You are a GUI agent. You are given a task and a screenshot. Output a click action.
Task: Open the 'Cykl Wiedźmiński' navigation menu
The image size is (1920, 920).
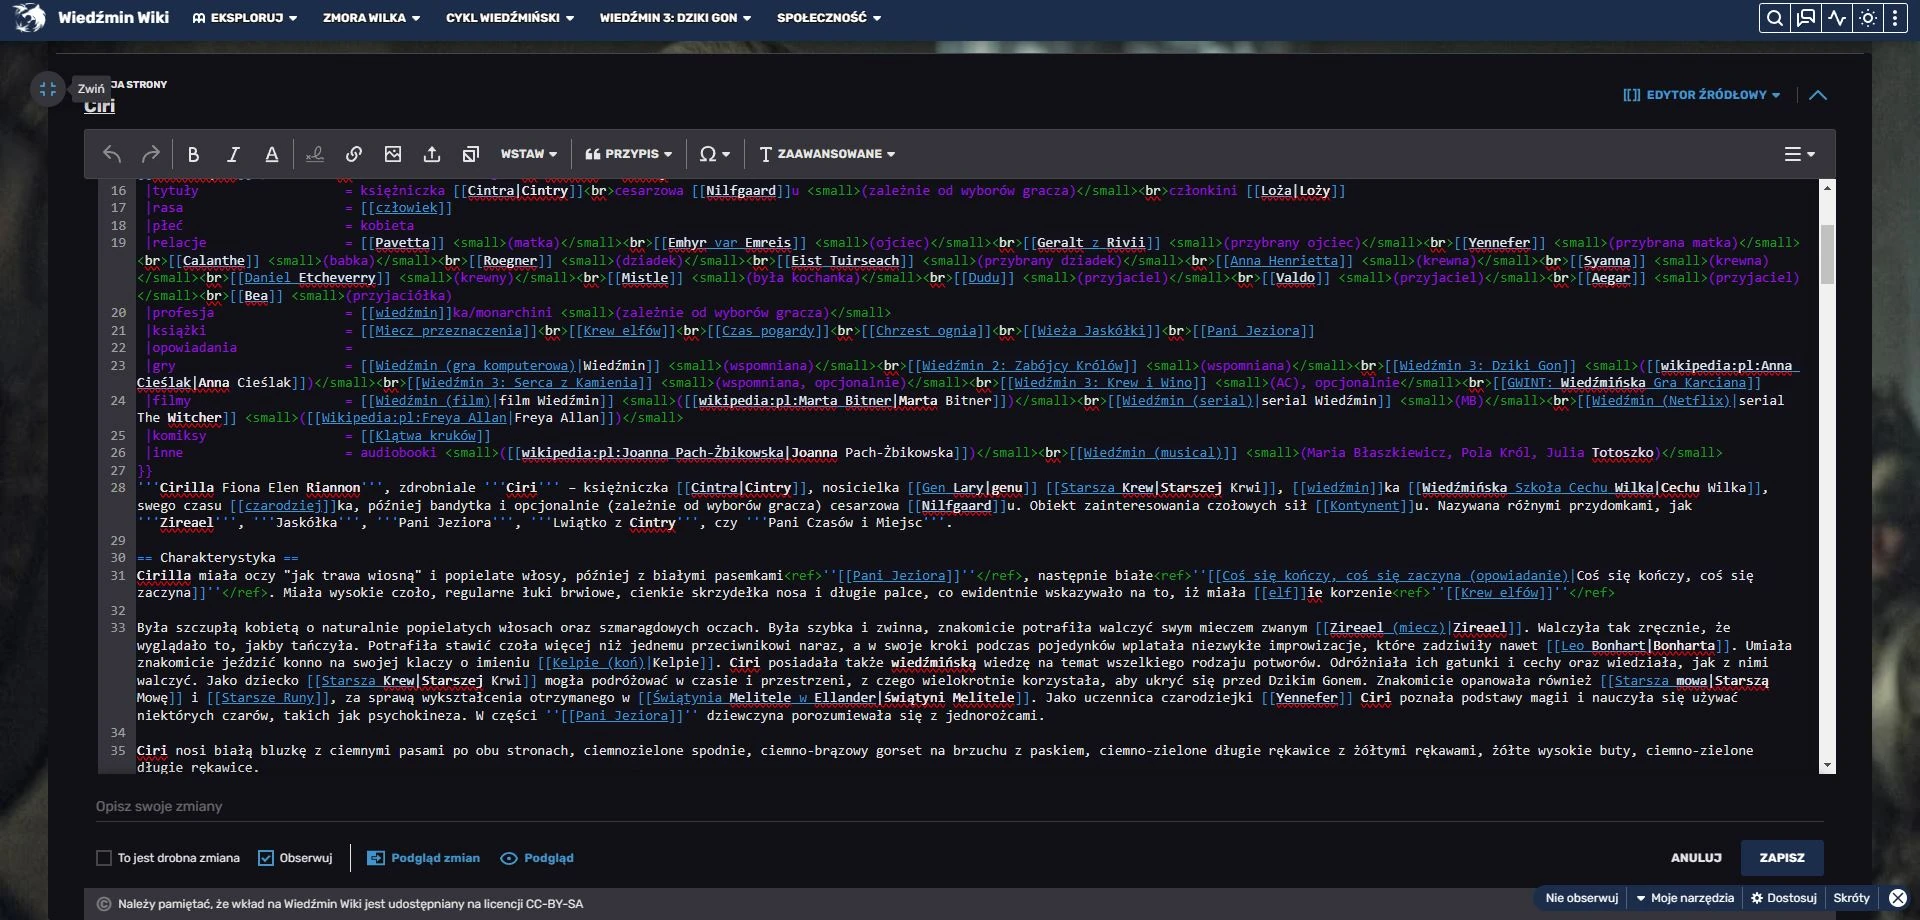[x=510, y=18]
